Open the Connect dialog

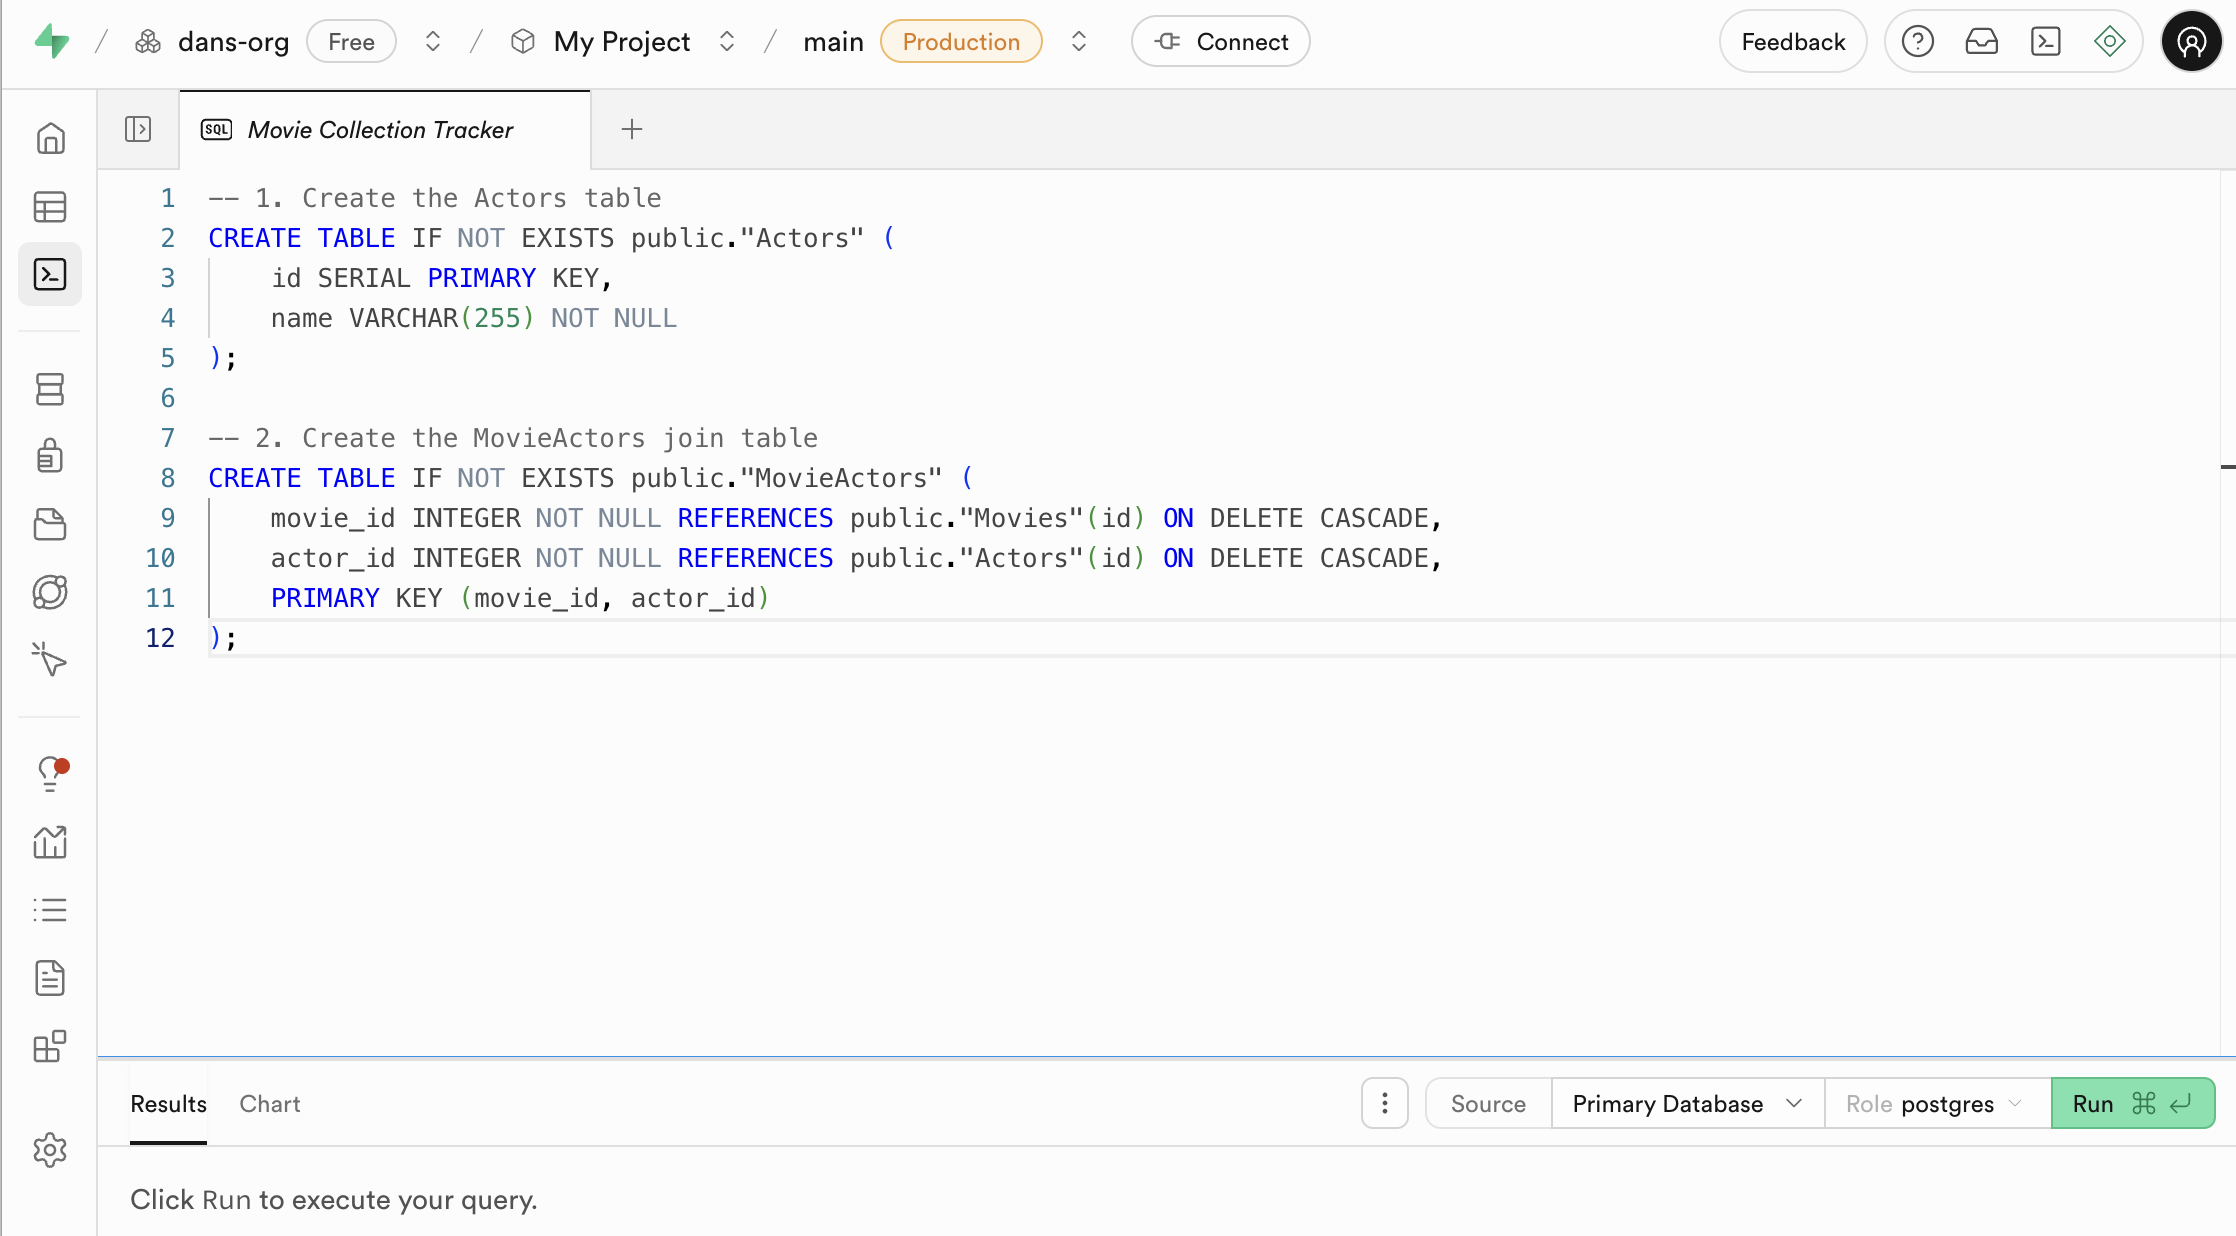click(x=1220, y=41)
